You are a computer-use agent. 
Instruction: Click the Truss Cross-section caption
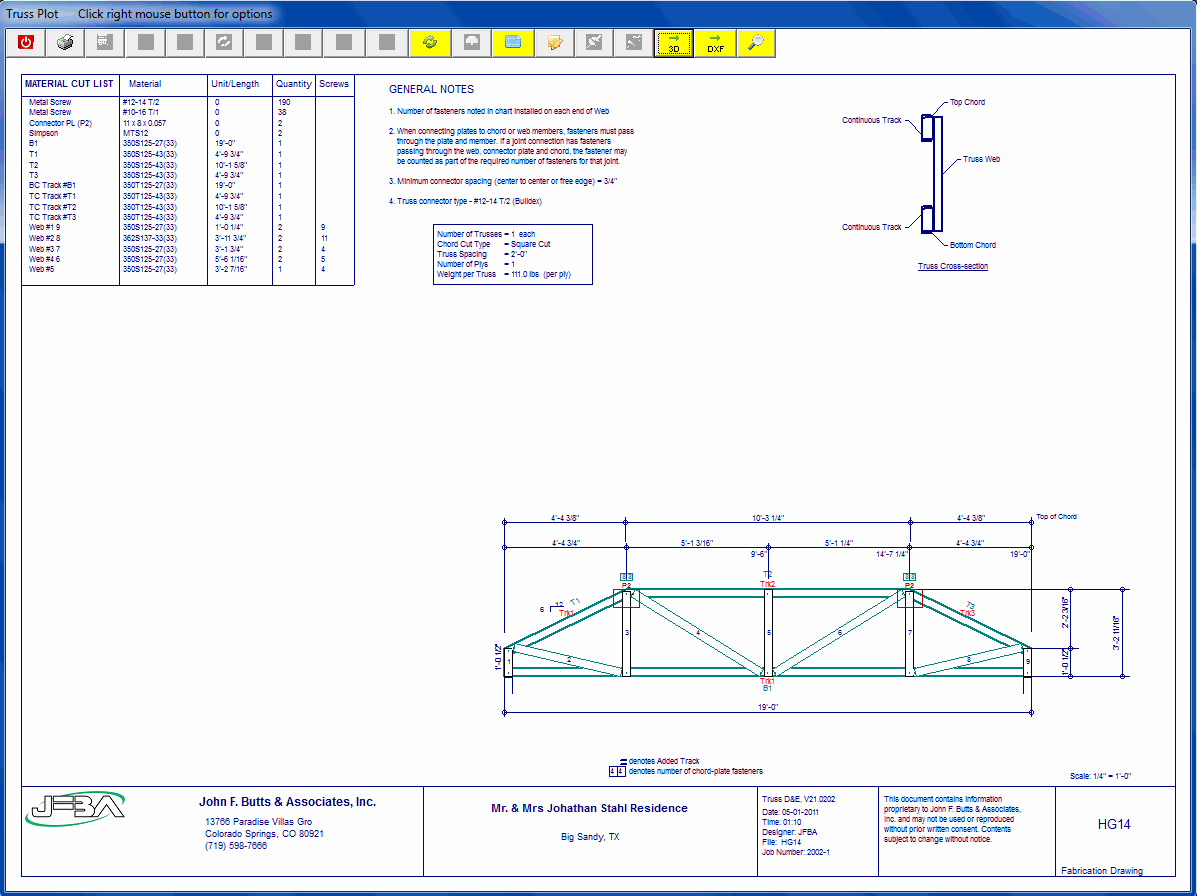coord(953,266)
